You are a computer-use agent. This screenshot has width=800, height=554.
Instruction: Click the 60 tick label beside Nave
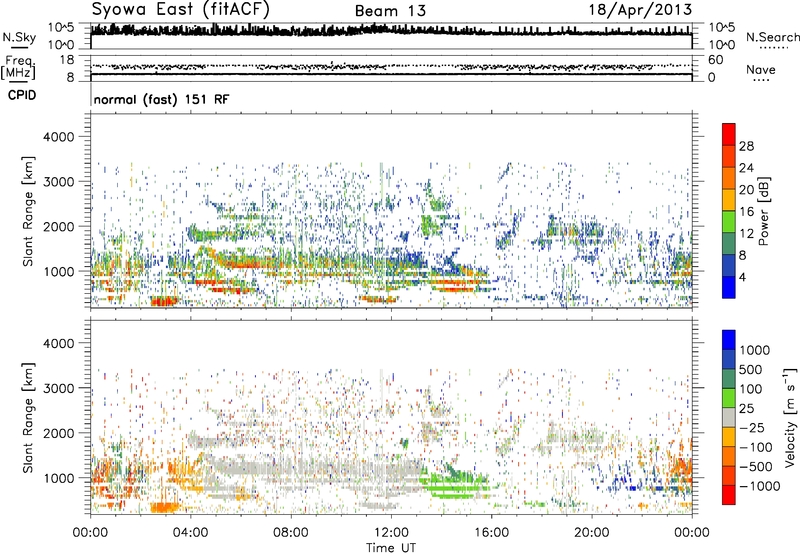click(x=716, y=60)
